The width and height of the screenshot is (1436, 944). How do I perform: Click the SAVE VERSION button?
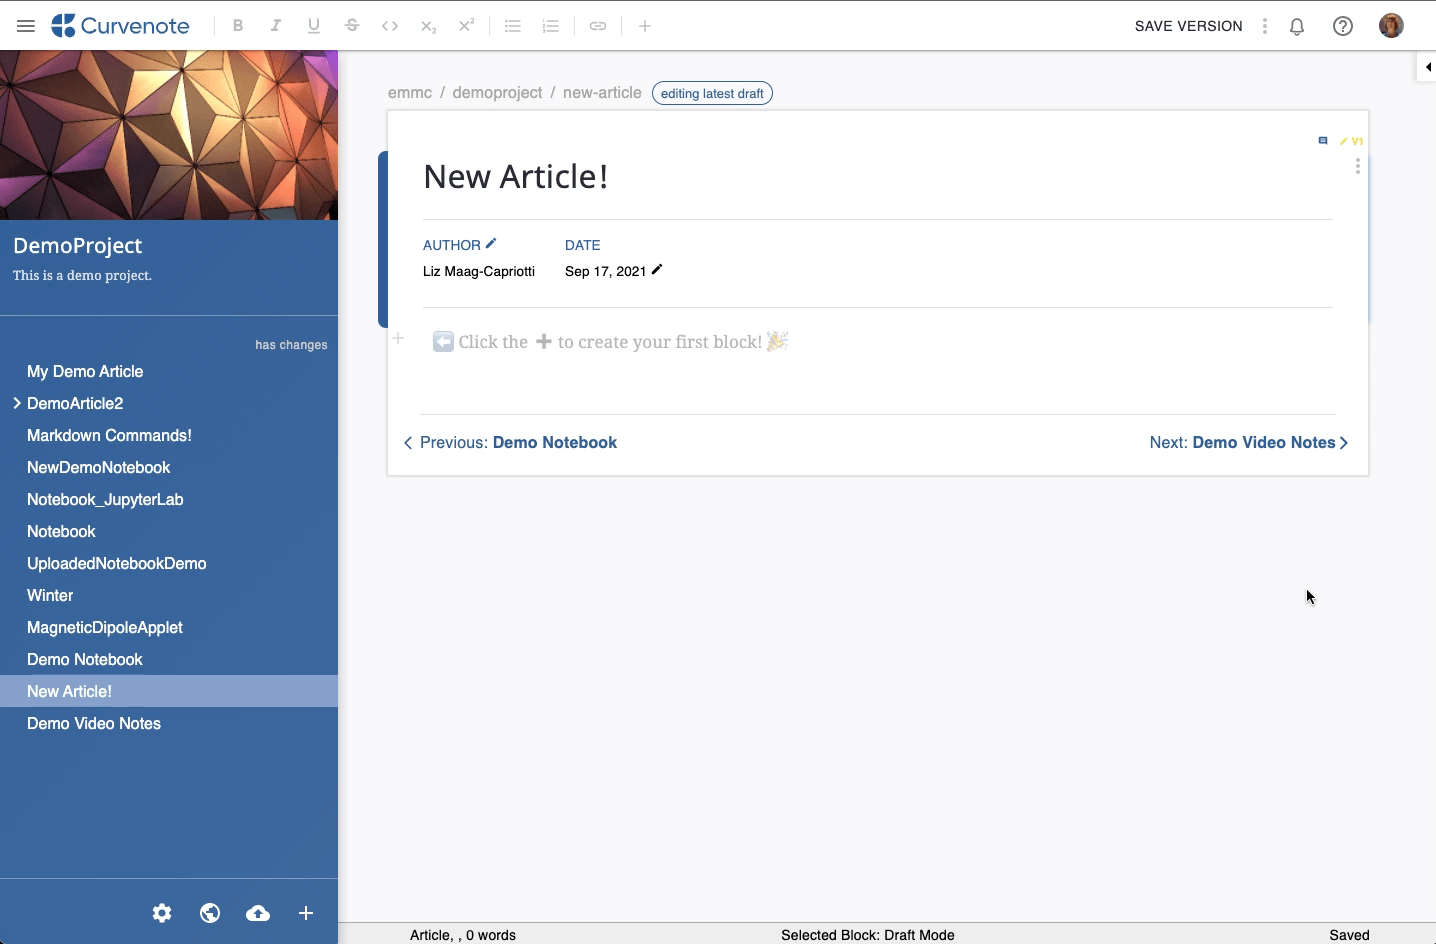(x=1188, y=26)
